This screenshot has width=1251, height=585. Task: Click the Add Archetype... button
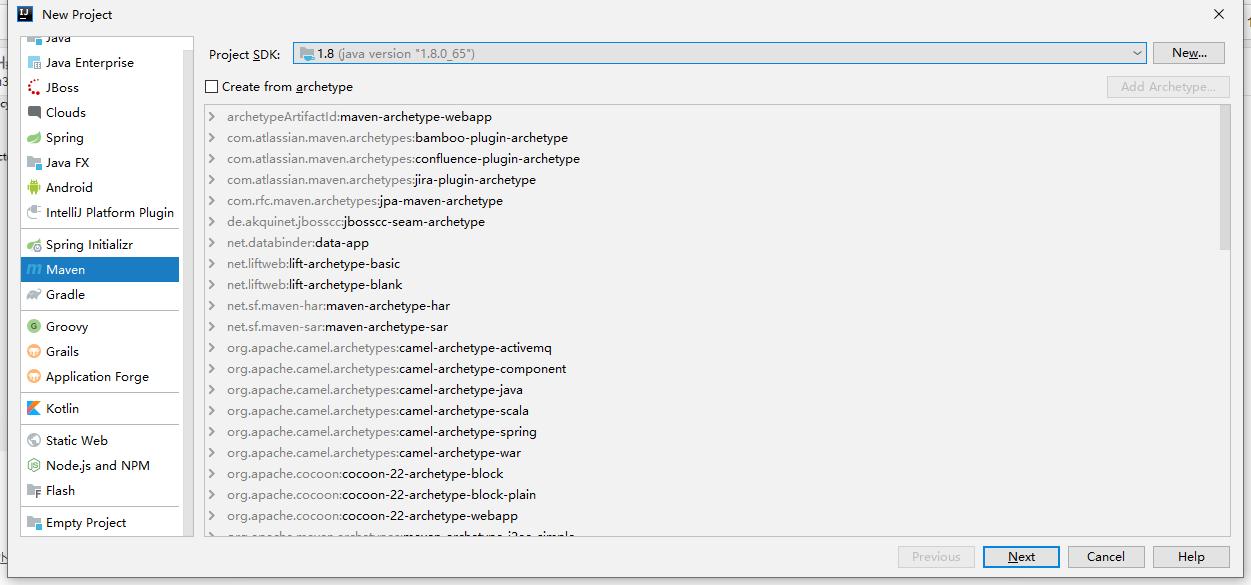pyautogui.click(x=1168, y=87)
